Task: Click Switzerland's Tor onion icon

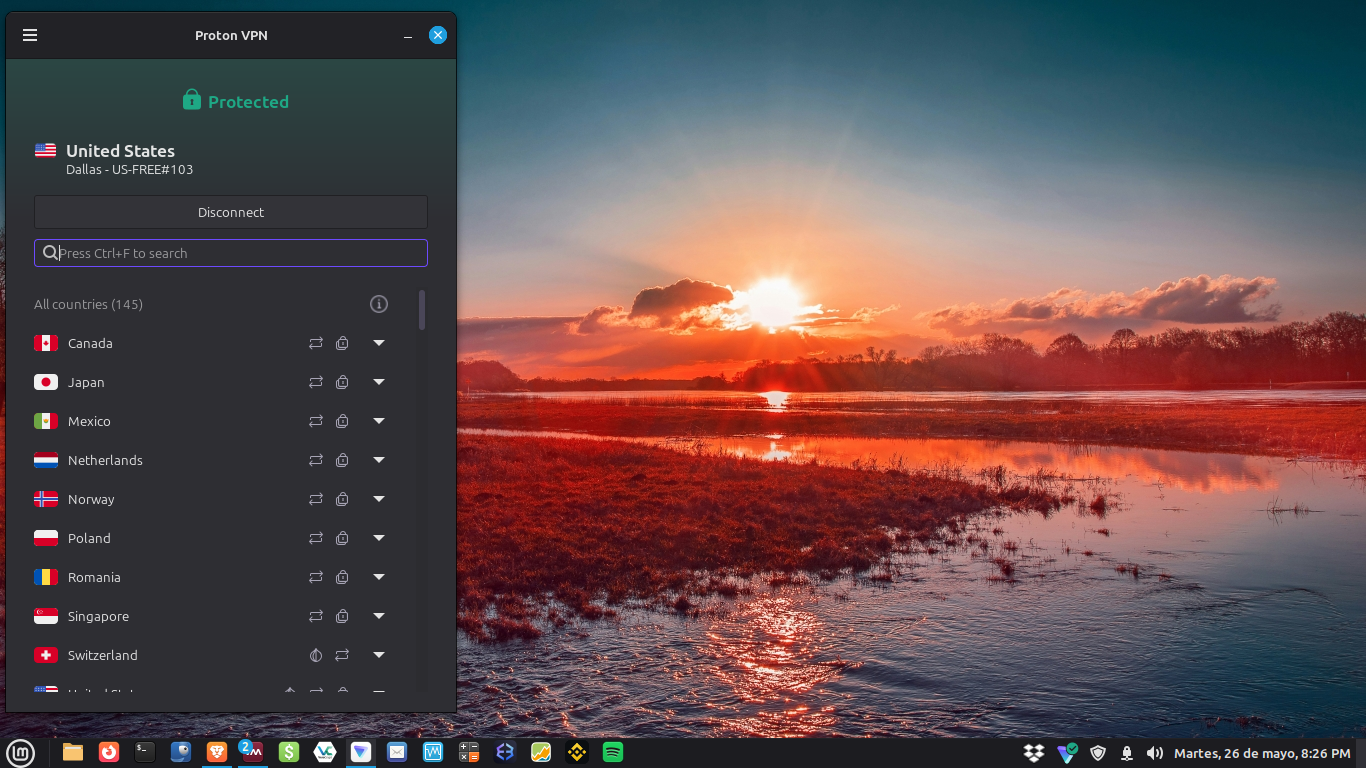Action: [x=316, y=655]
